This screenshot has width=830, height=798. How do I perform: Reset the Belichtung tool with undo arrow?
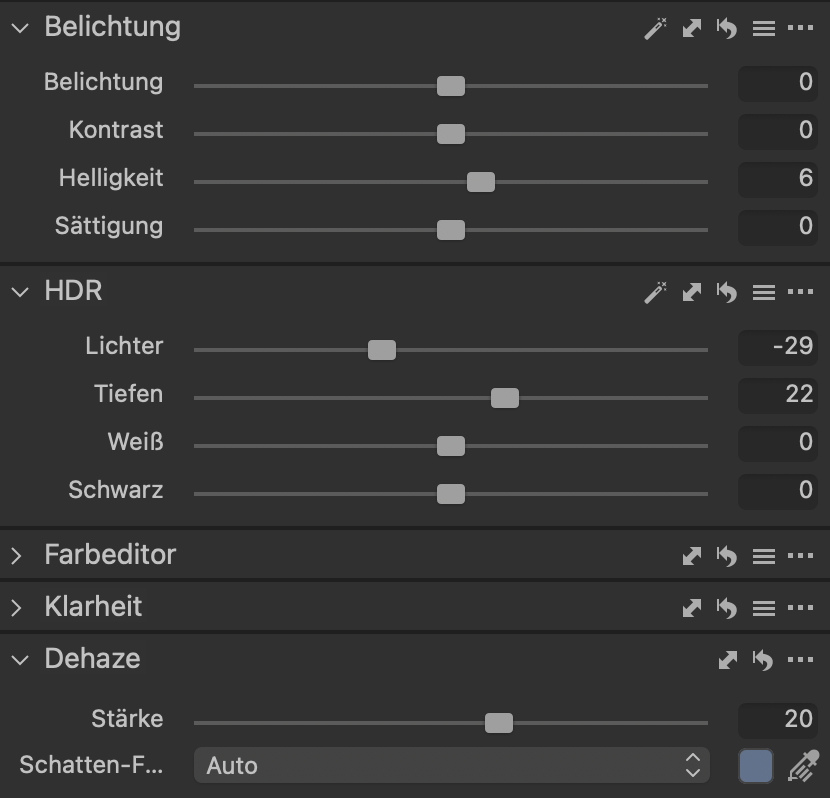727,29
